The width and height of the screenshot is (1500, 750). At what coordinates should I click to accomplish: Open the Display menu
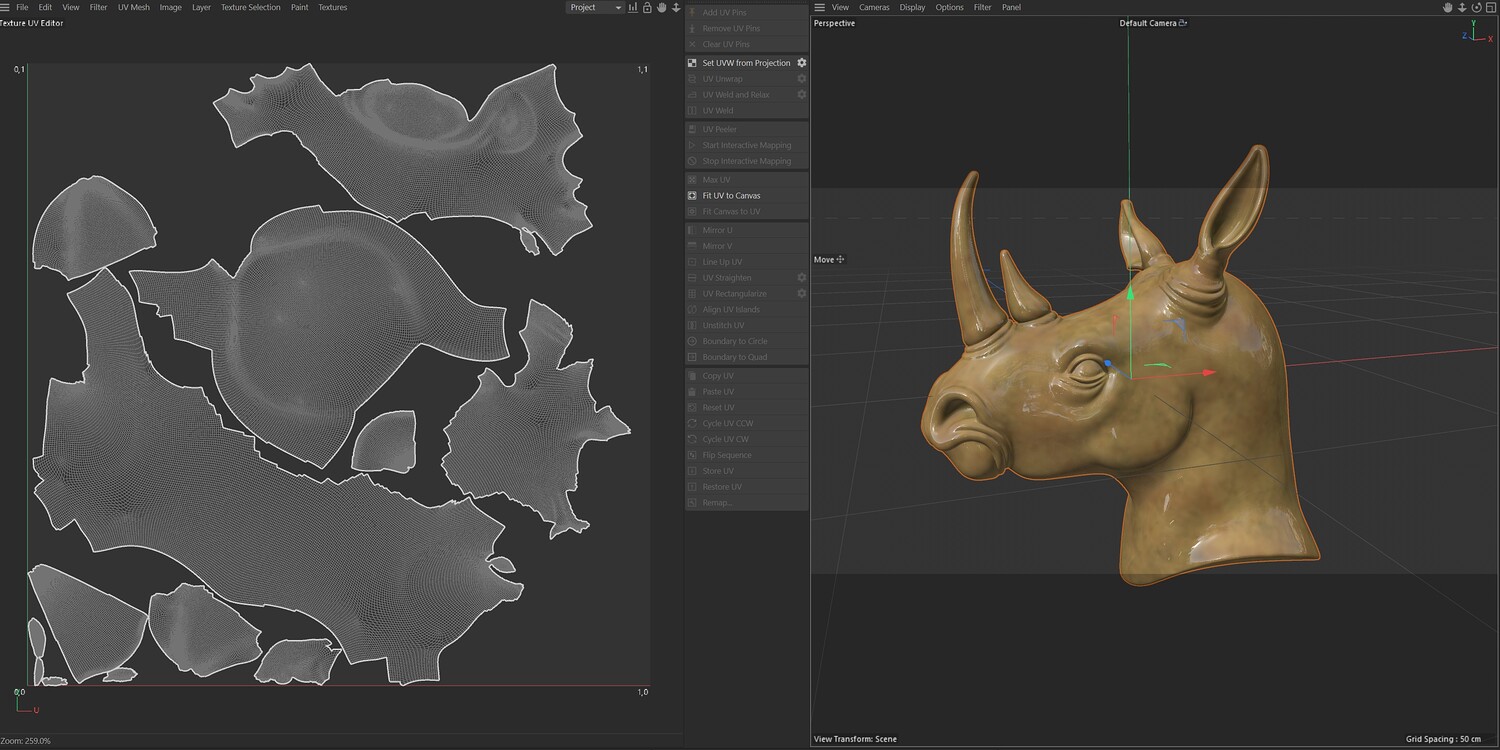[912, 7]
